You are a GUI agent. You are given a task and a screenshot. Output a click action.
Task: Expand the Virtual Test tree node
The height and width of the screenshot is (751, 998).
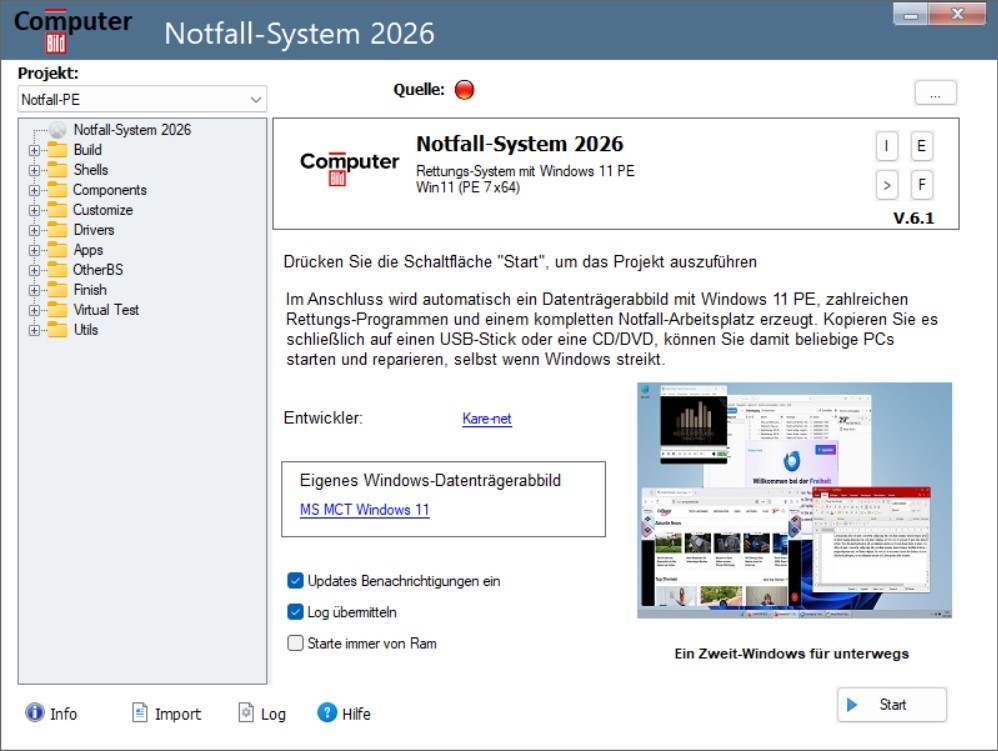[x=34, y=311]
